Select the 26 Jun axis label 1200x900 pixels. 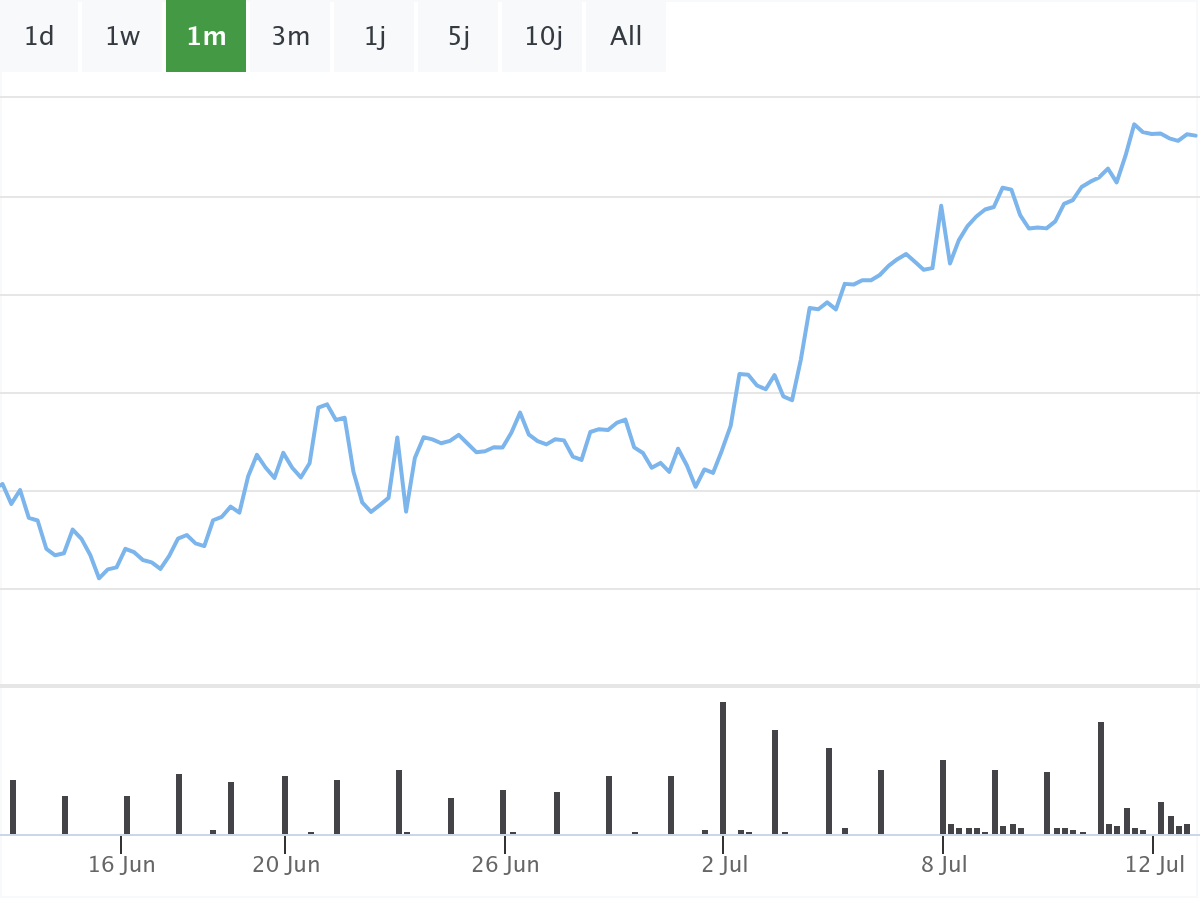[x=505, y=865]
